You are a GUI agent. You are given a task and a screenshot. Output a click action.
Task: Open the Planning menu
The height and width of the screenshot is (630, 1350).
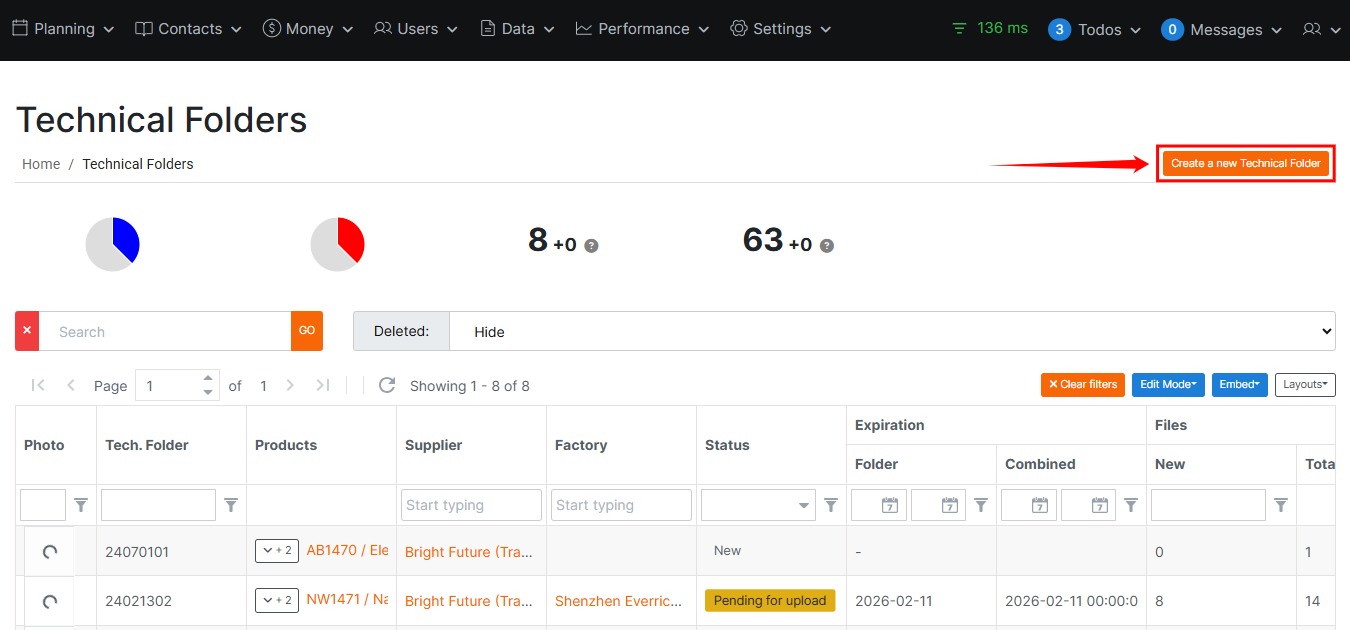pos(63,29)
